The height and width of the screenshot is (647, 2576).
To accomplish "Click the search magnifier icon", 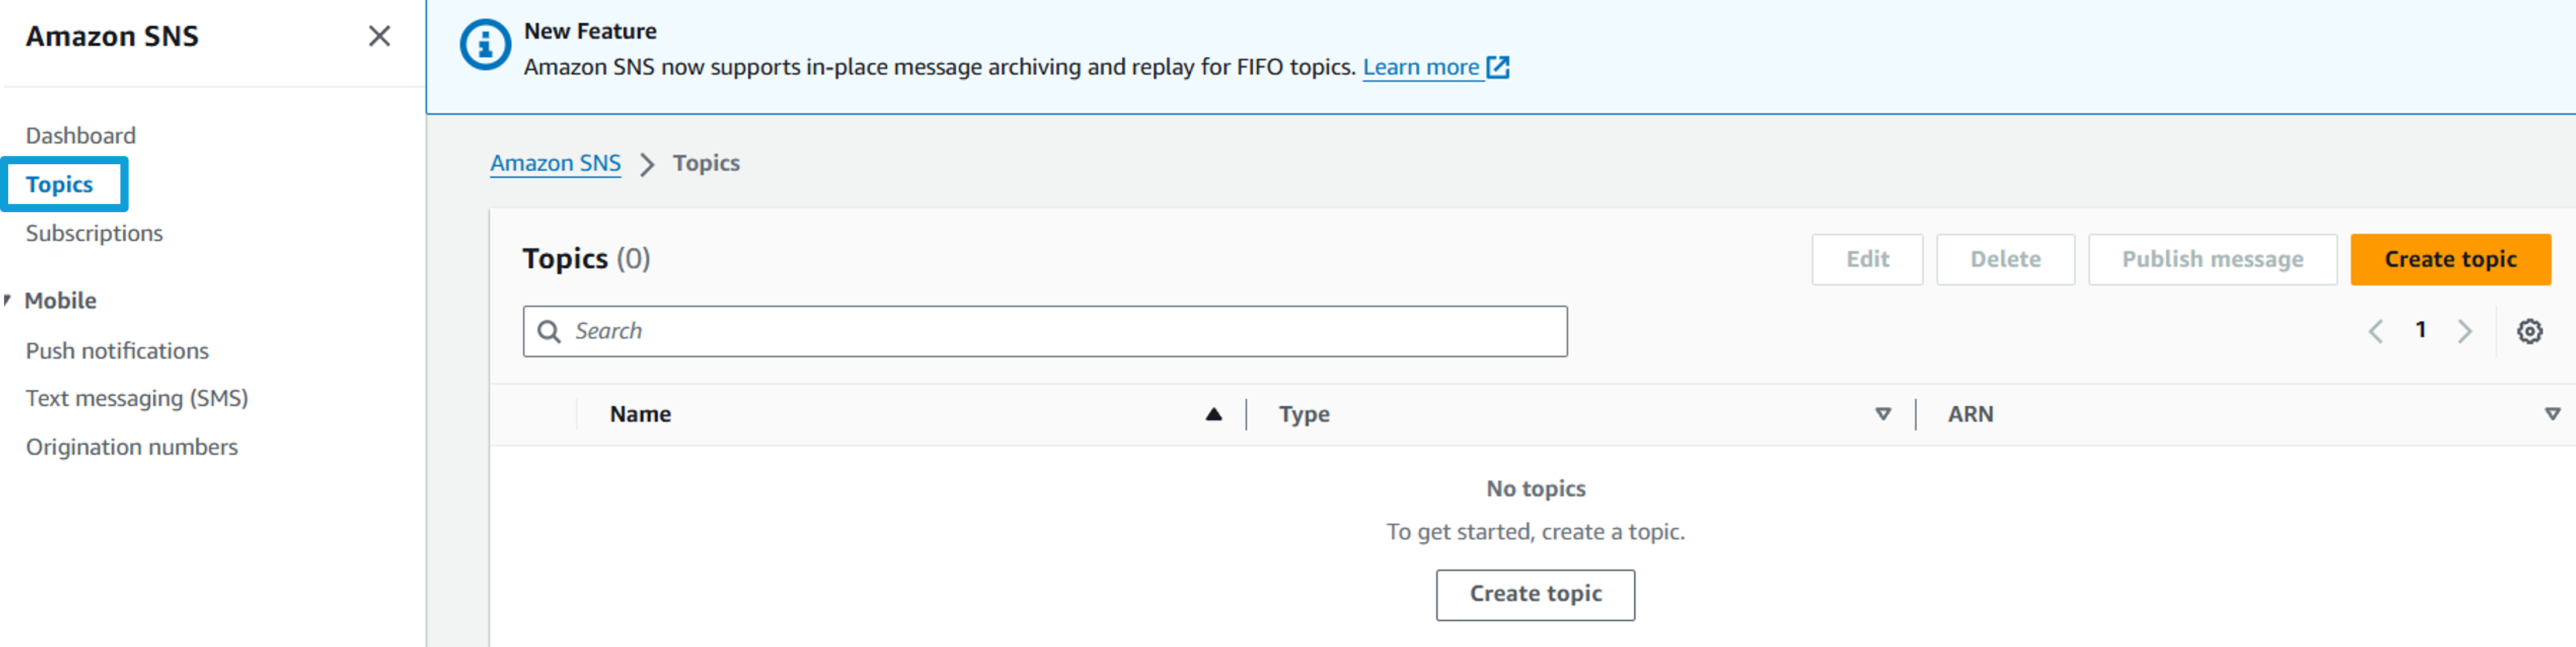I will [x=549, y=331].
